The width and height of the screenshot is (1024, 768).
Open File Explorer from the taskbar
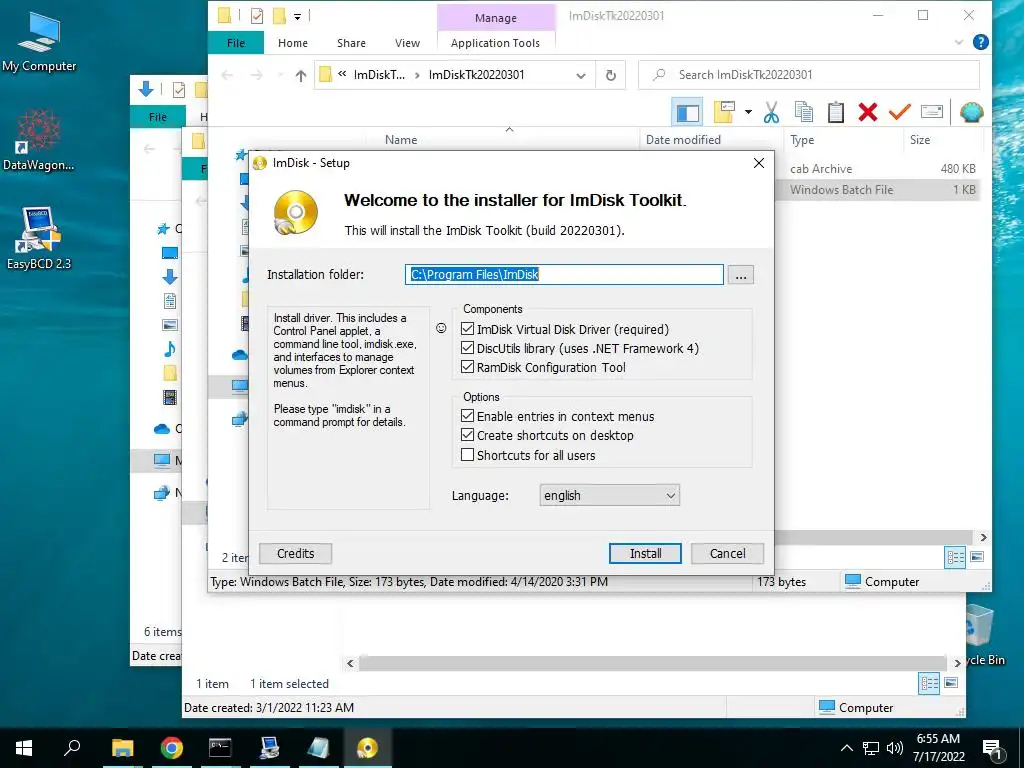click(x=122, y=748)
